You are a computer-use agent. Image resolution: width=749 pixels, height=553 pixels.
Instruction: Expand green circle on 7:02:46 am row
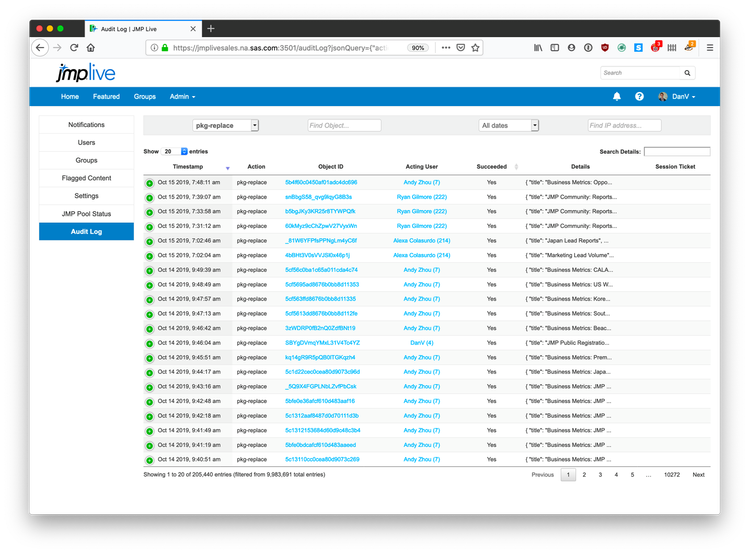150,242
